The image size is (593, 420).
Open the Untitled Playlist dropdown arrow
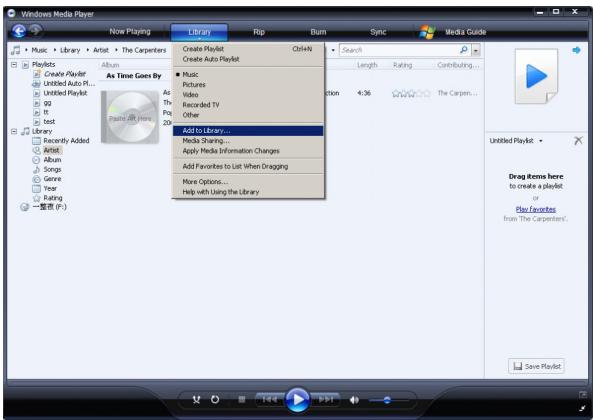(x=541, y=141)
